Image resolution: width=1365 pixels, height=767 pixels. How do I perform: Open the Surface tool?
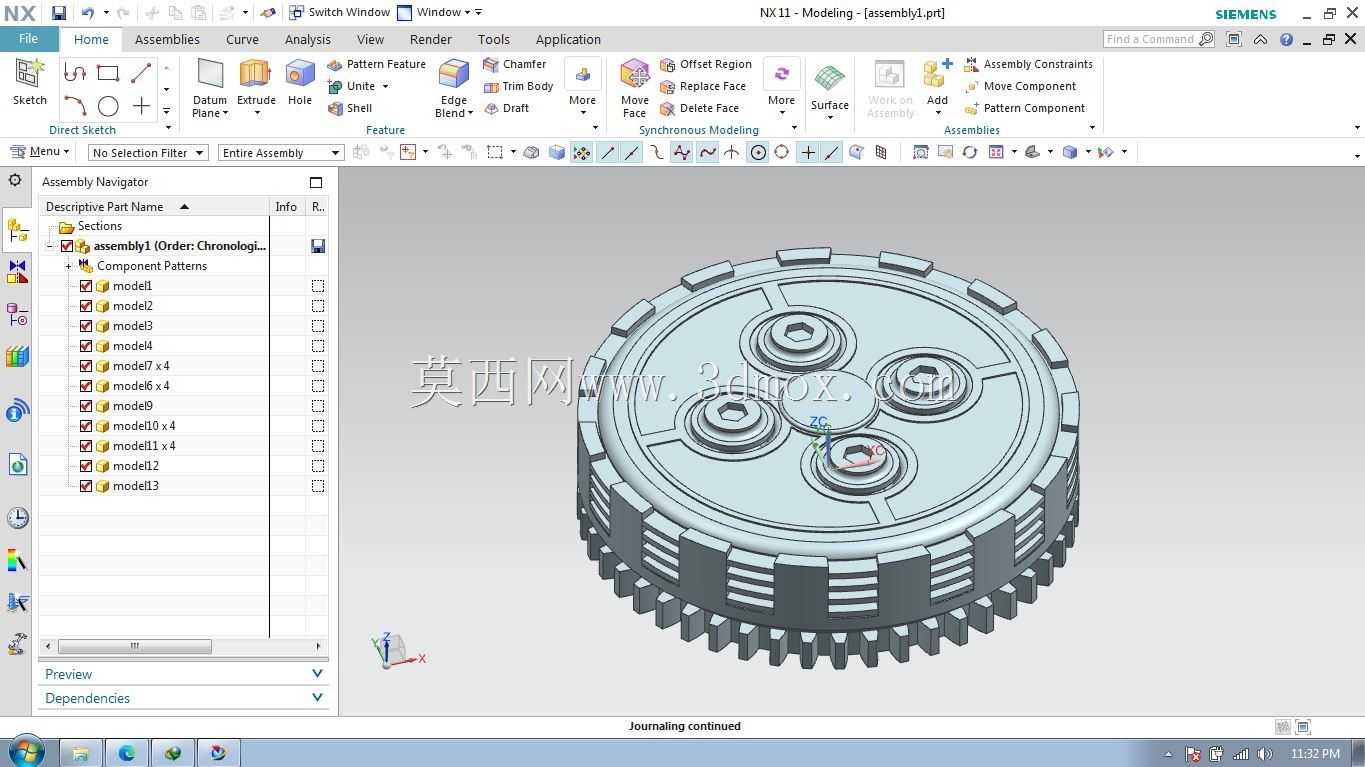pos(830,90)
